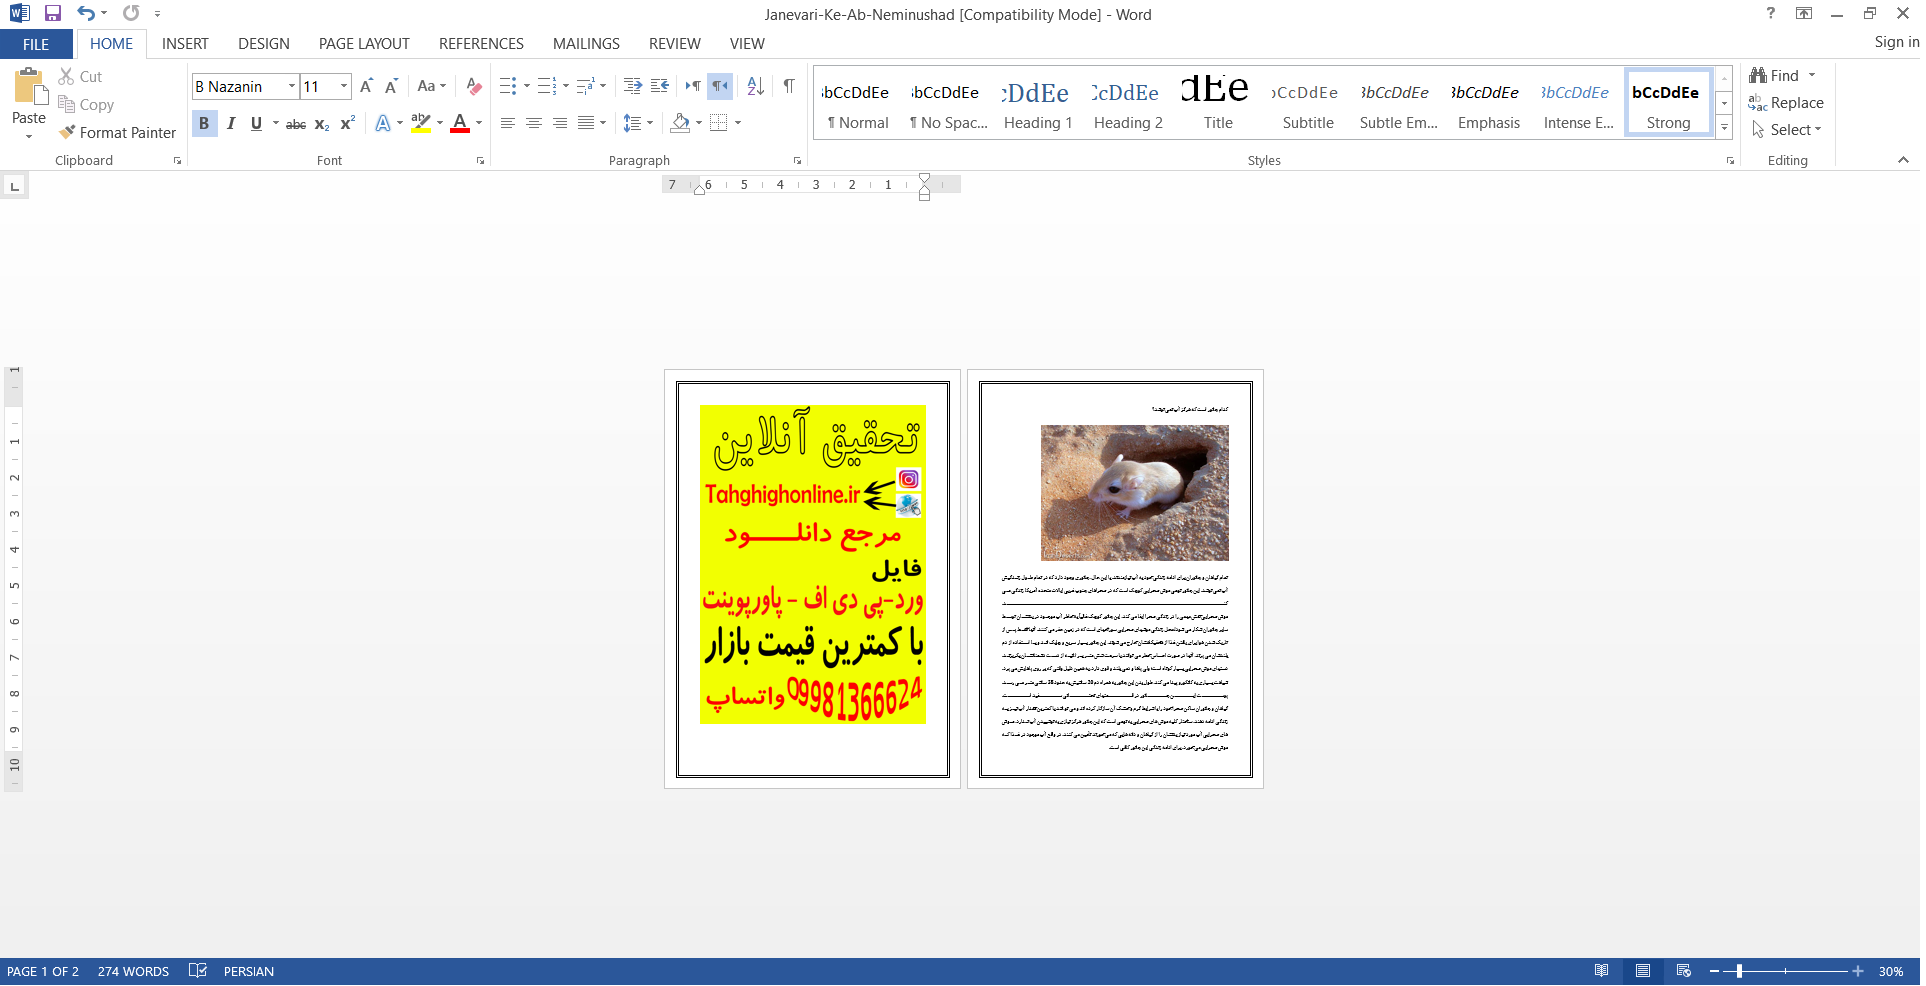Viewport: 1926px width, 986px height.
Task: Increase font size with Grow Font
Action: 366,86
